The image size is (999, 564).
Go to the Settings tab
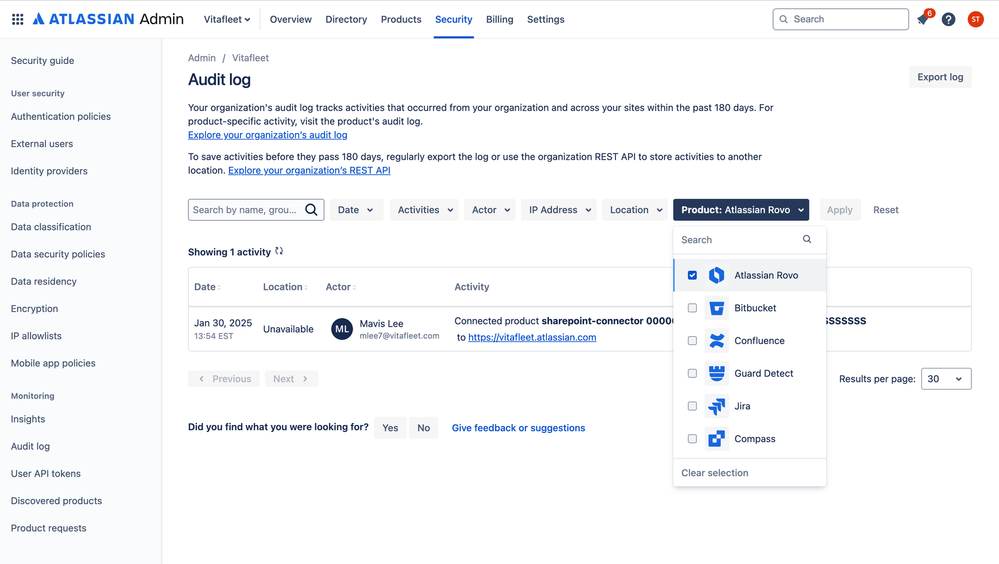tap(545, 19)
